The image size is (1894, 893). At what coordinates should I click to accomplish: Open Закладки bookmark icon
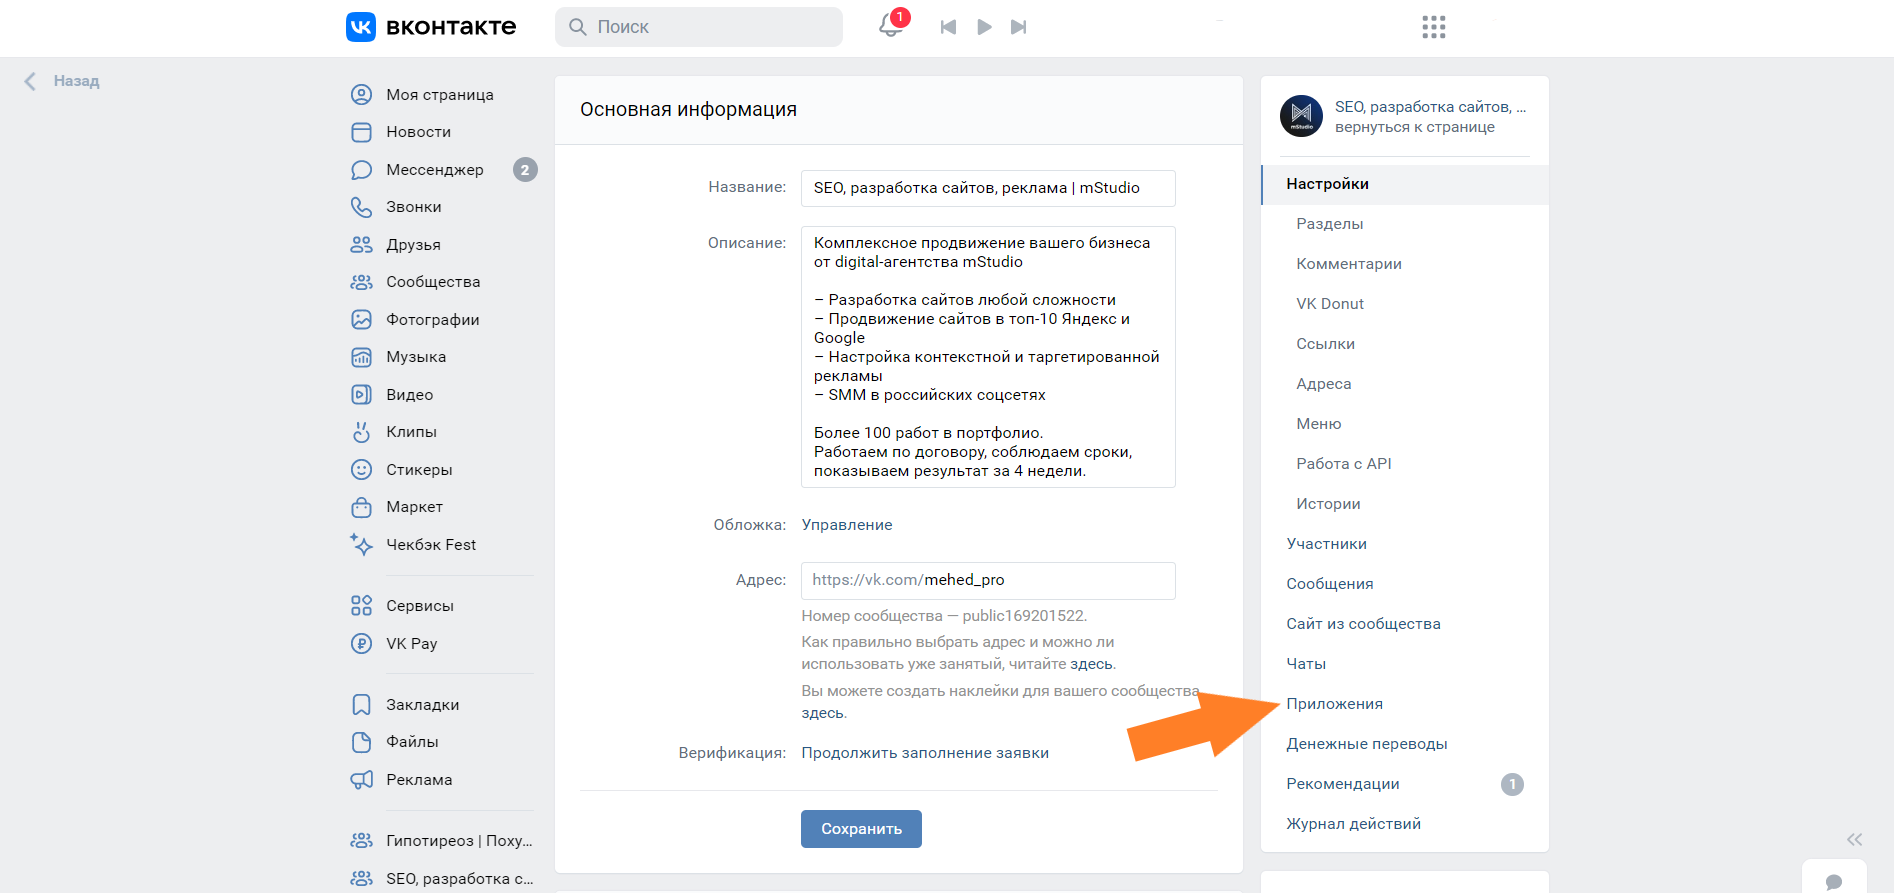pos(361,705)
